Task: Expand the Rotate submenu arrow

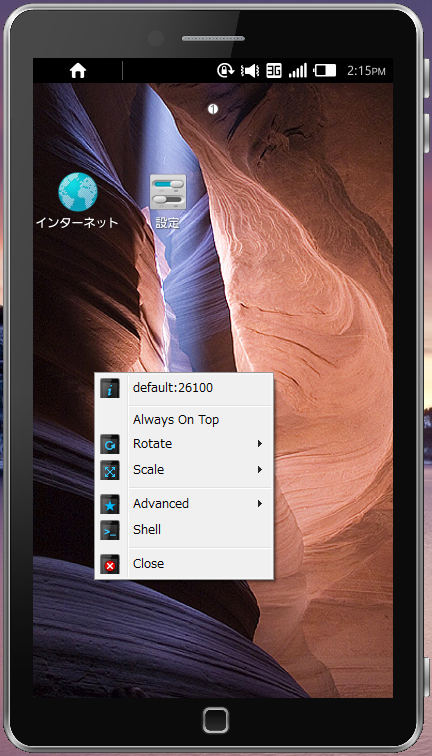Action: pos(260,444)
